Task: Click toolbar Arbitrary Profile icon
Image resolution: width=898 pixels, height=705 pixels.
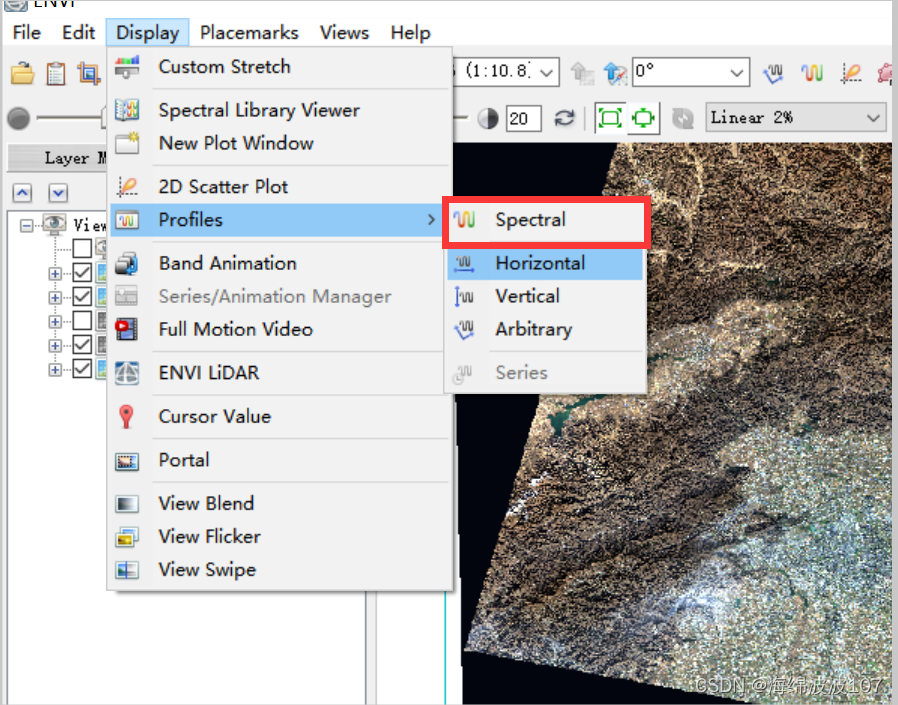Action: (x=774, y=73)
